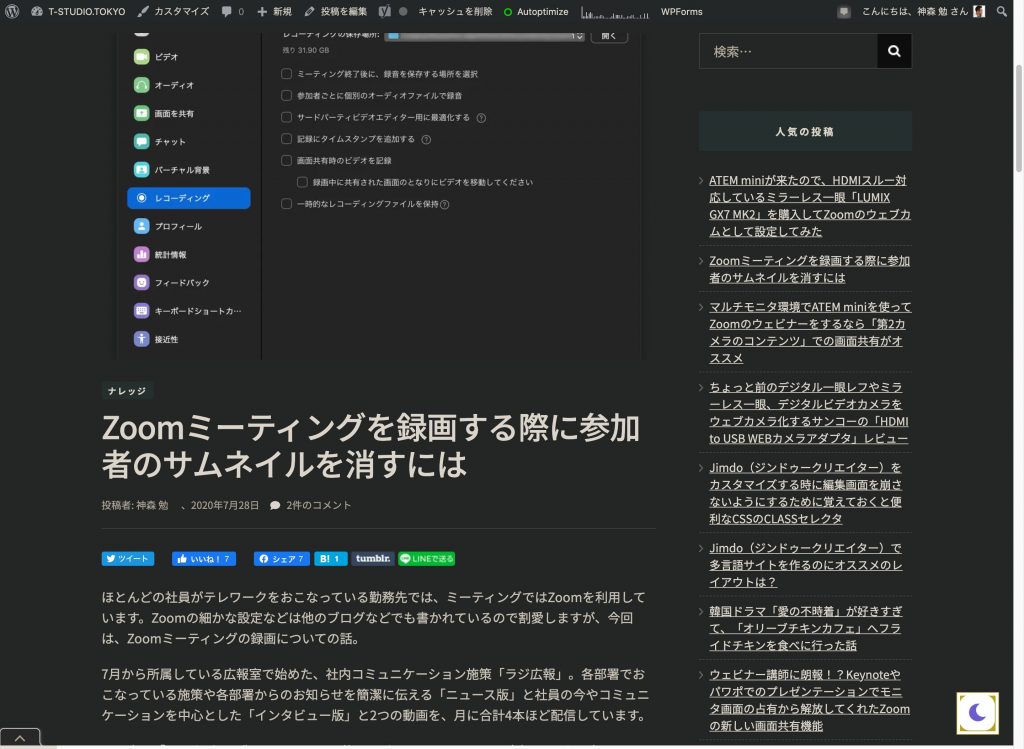Open sidebar link Zoomミーティングを録画する際に参加者のサムネイルを消すには
Screen dimensions: 1024x749
click(810, 269)
